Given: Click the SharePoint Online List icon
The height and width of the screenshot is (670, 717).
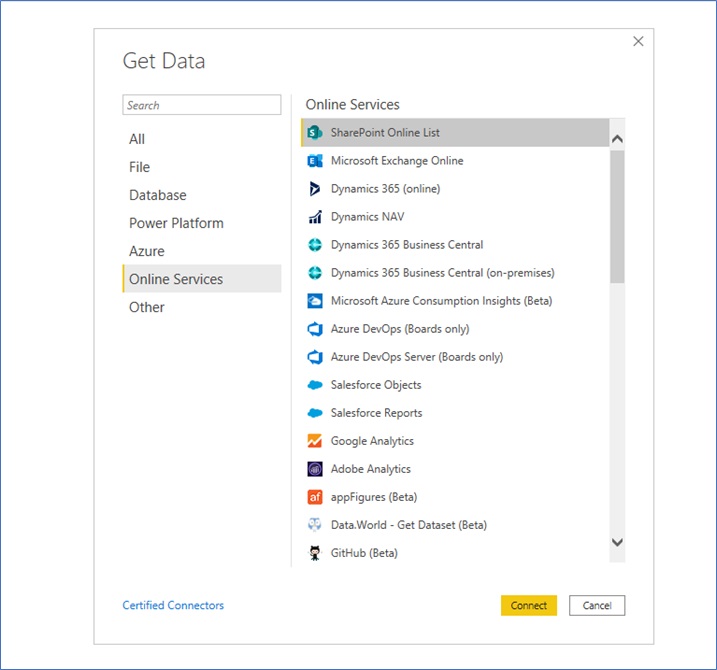Looking at the screenshot, I should pos(315,133).
